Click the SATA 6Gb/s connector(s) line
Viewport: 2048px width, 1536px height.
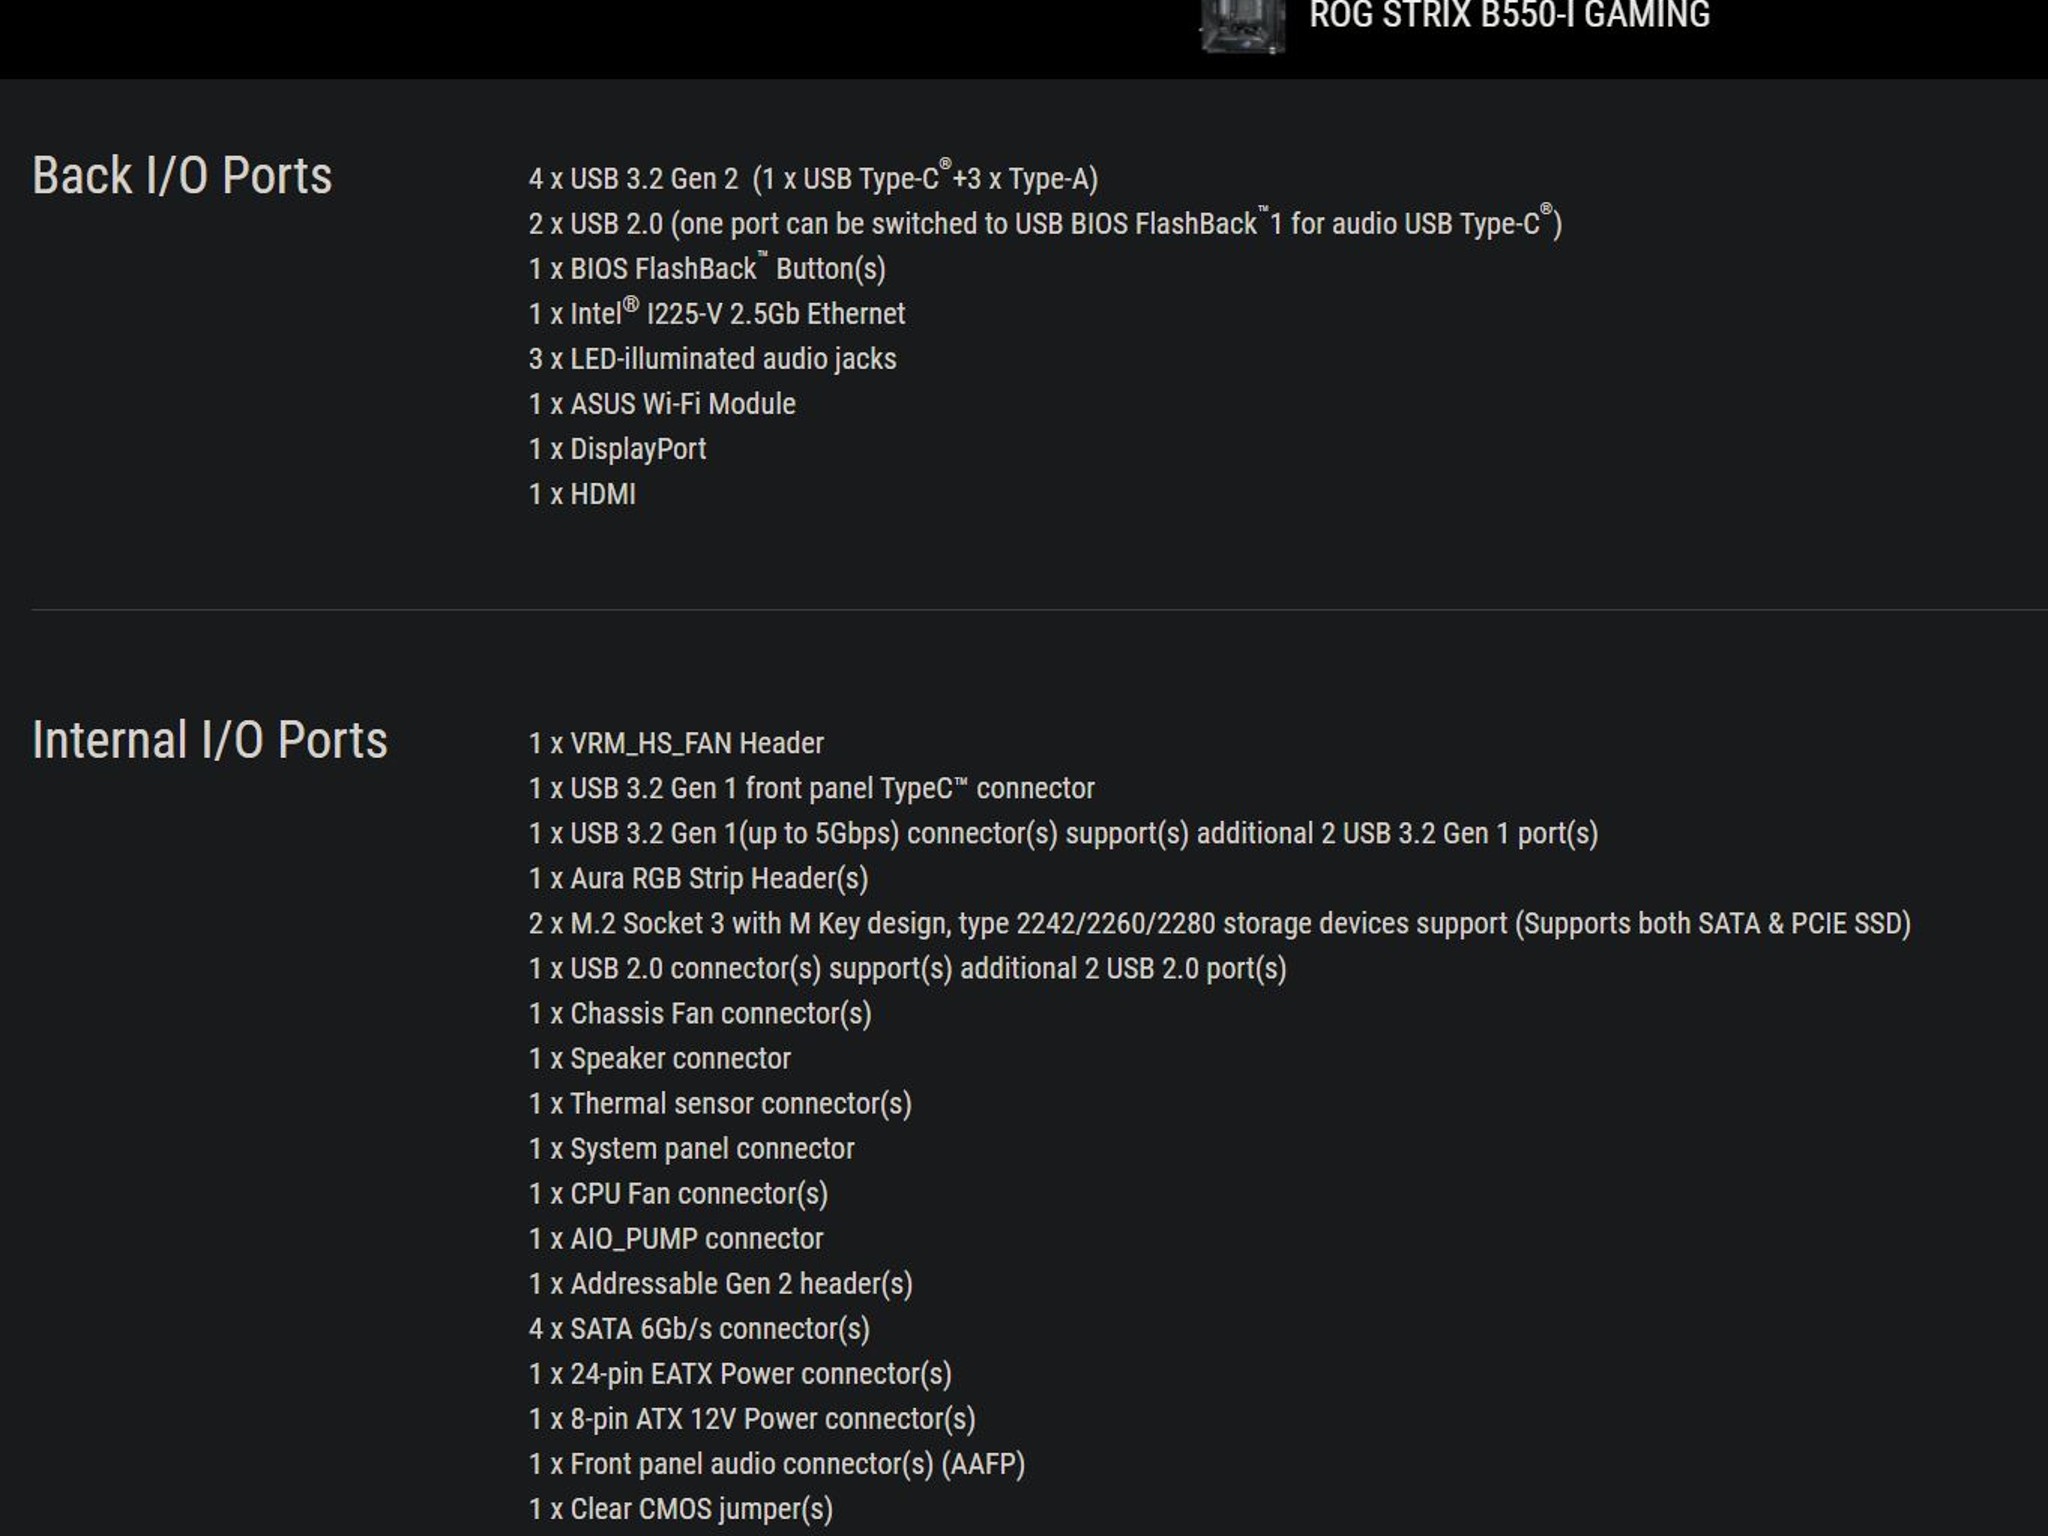(699, 1328)
